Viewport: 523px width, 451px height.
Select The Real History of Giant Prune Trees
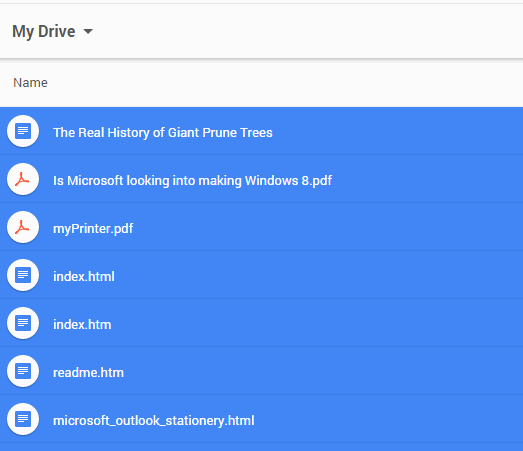click(163, 133)
